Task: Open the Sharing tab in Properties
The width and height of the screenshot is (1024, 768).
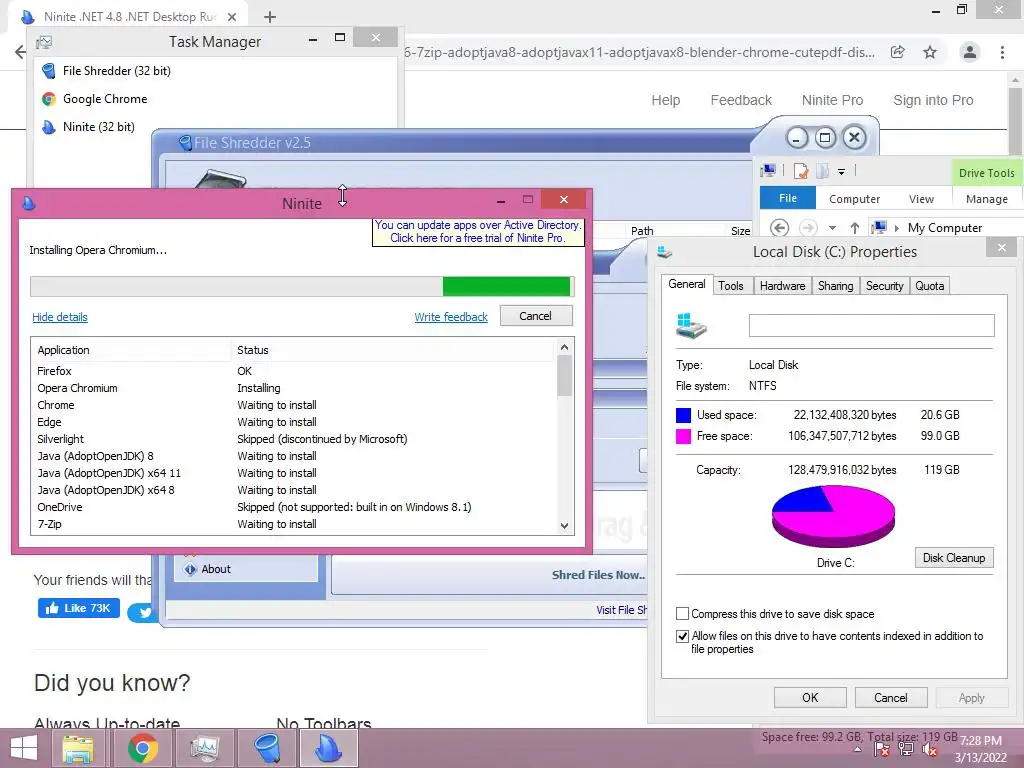Action: click(x=836, y=286)
